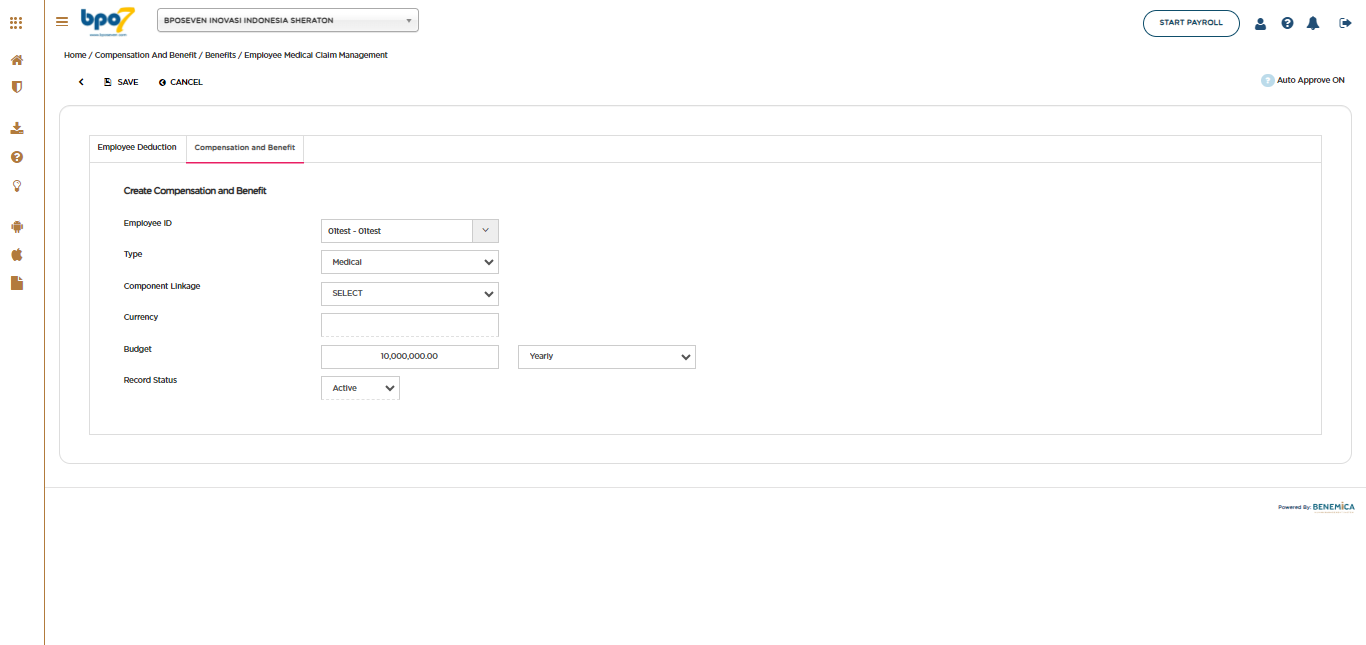
Task: Open the Android app sidebar icon
Action: [17, 226]
